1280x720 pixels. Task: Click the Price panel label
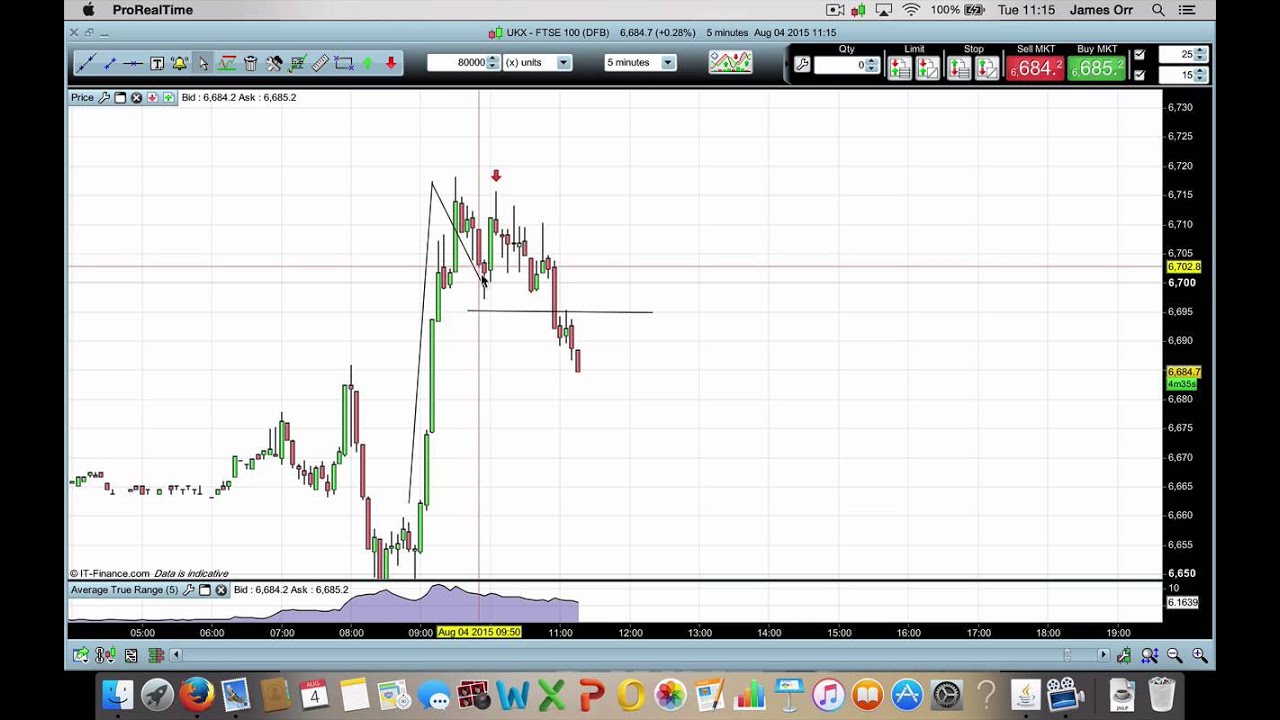coord(82,97)
